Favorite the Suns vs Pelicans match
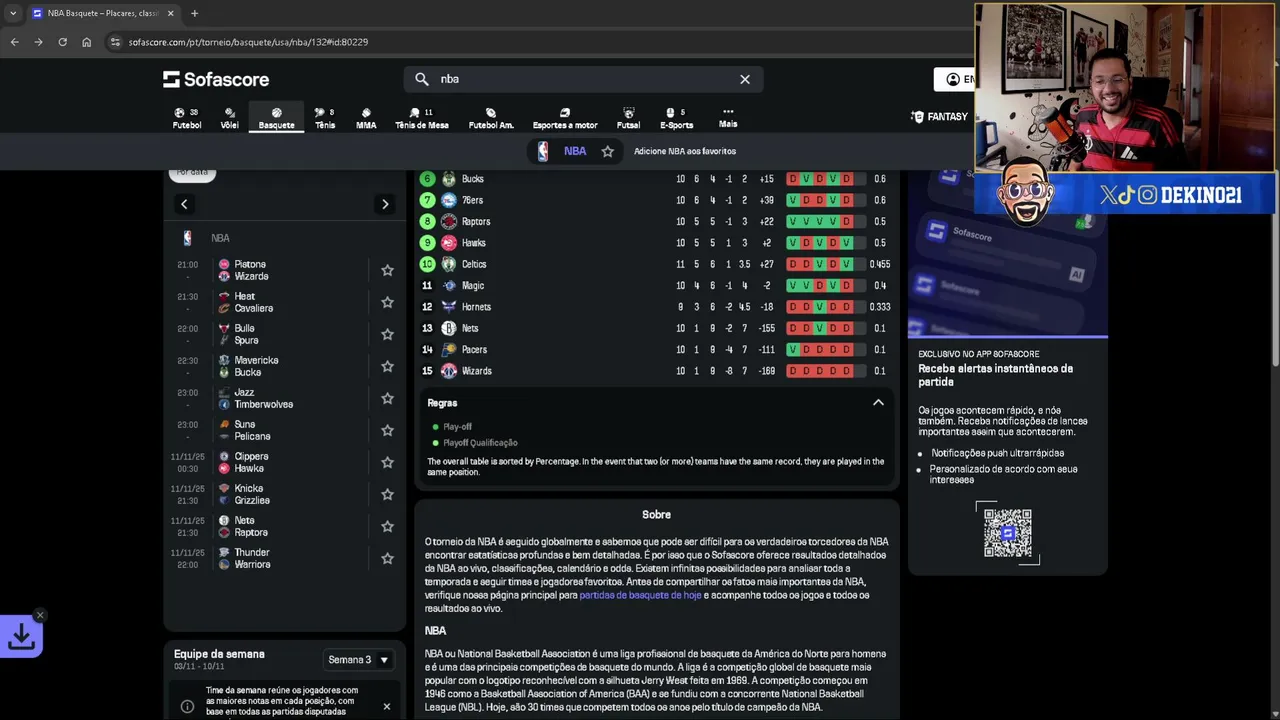 tap(387, 430)
